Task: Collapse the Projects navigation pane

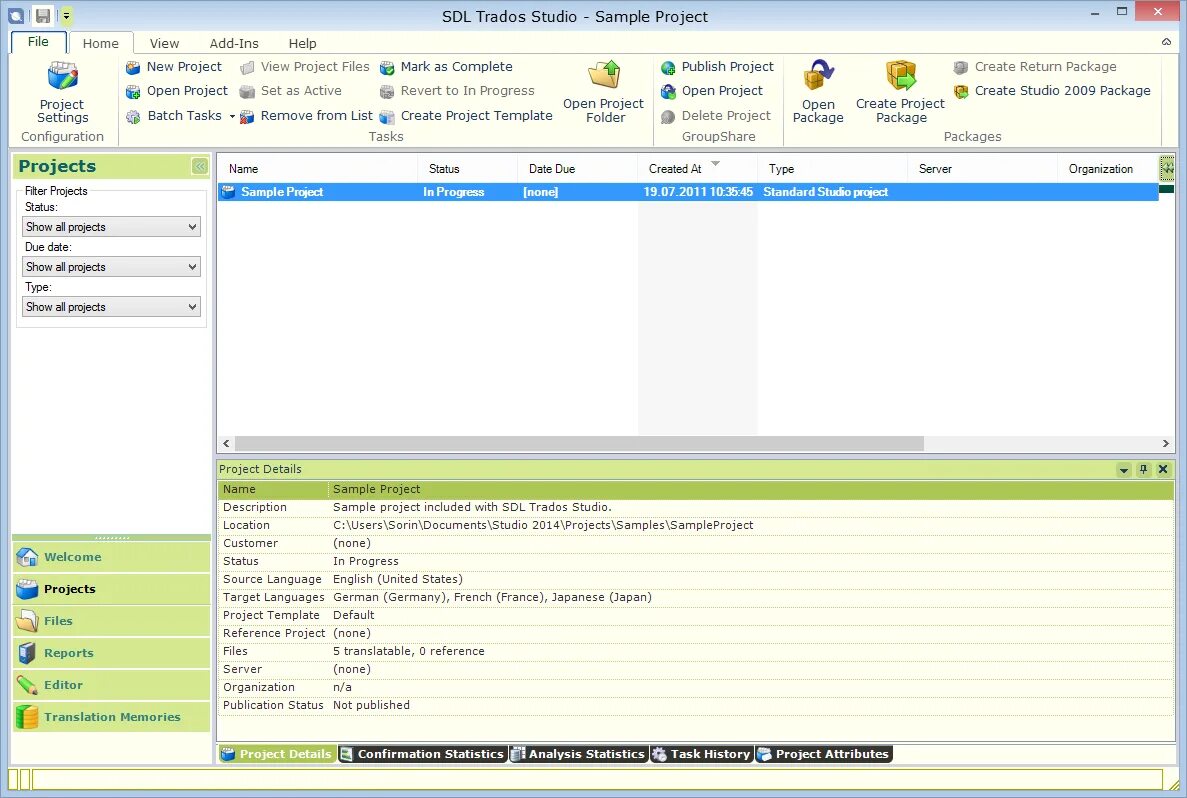Action: tap(200, 166)
